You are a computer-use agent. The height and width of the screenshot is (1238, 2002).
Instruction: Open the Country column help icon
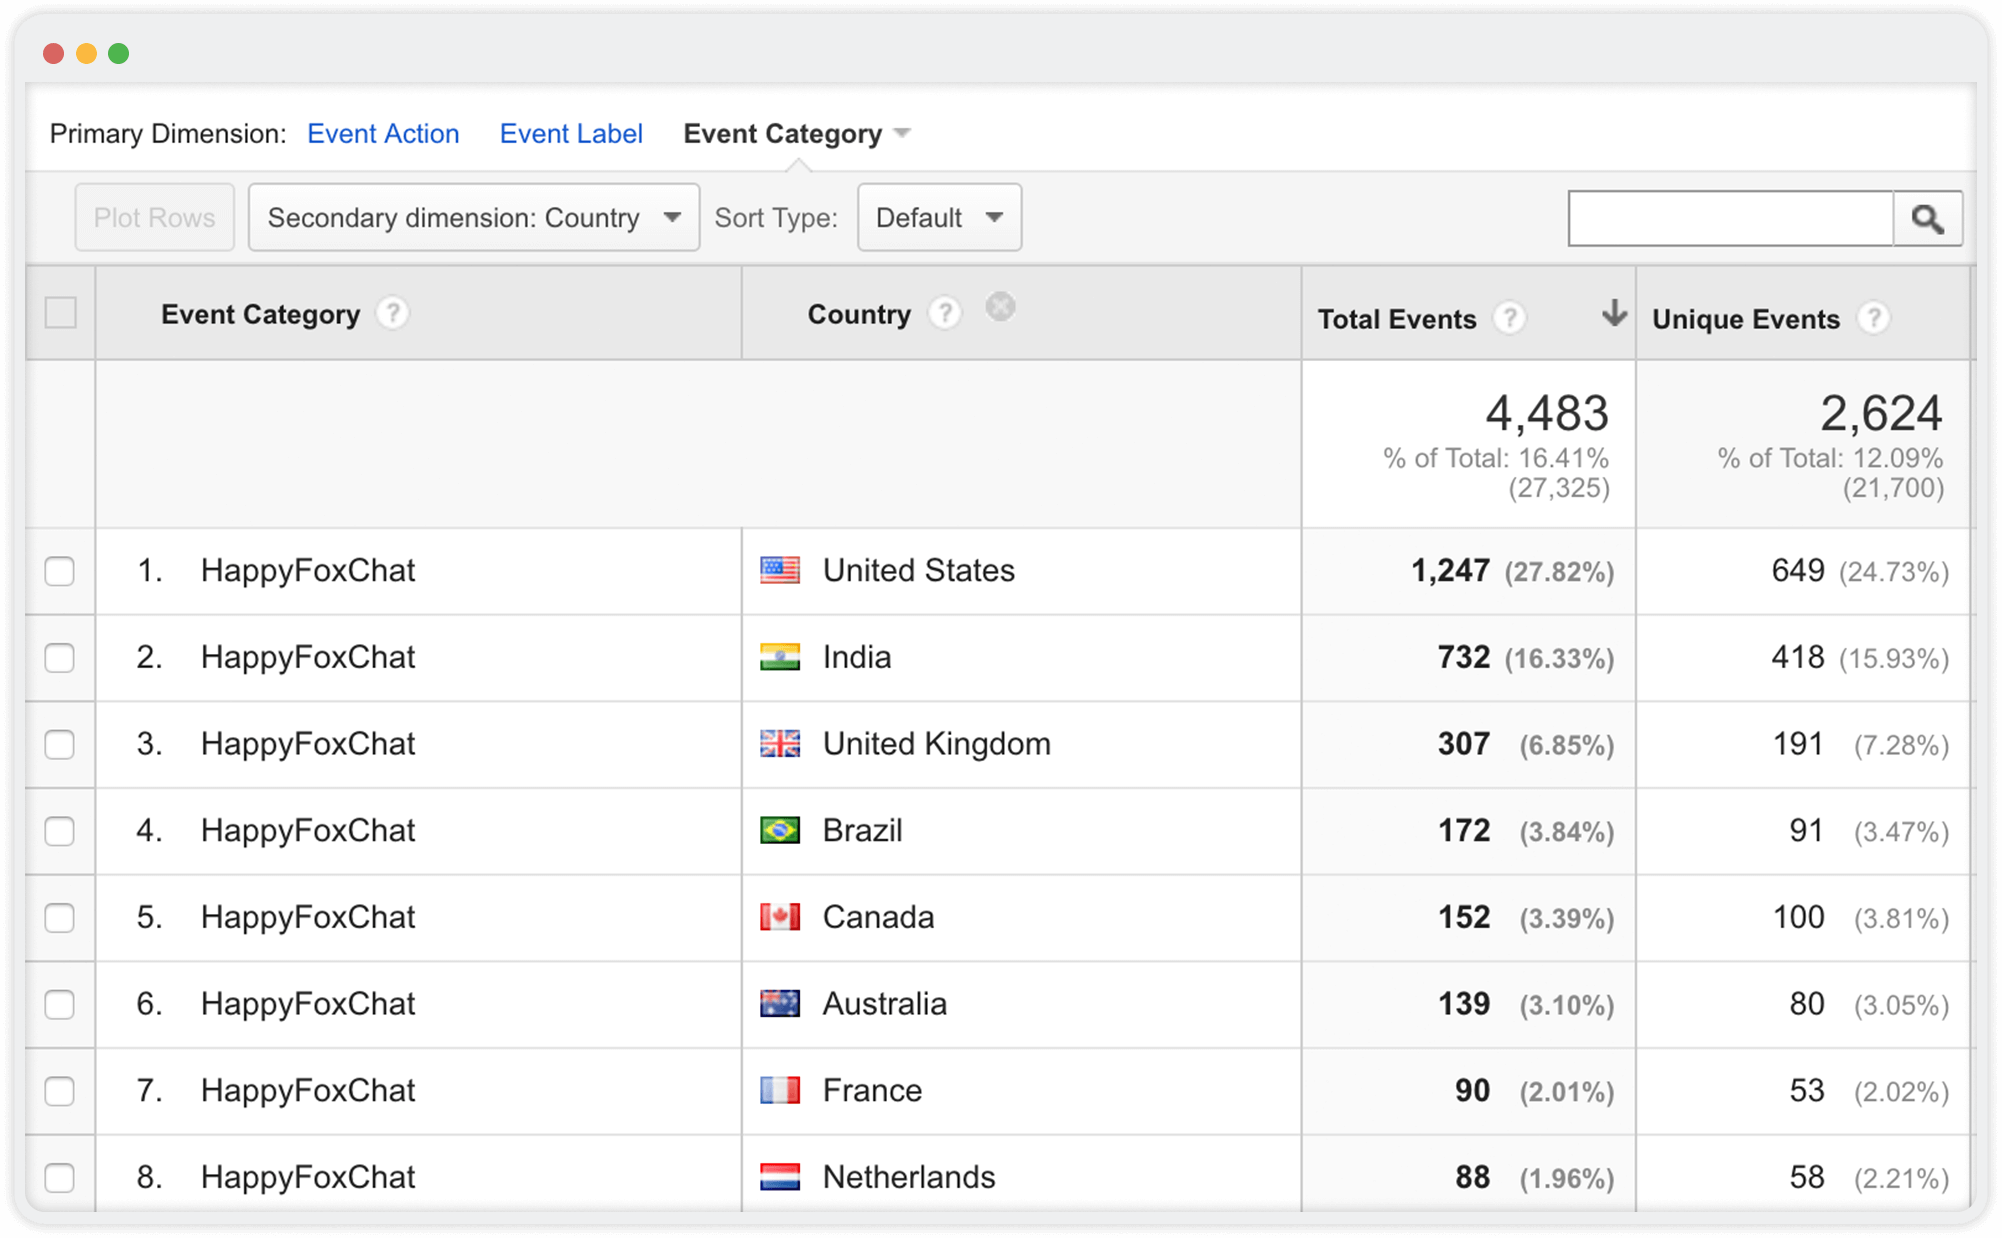pyautogui.click(x=944, y=314)
